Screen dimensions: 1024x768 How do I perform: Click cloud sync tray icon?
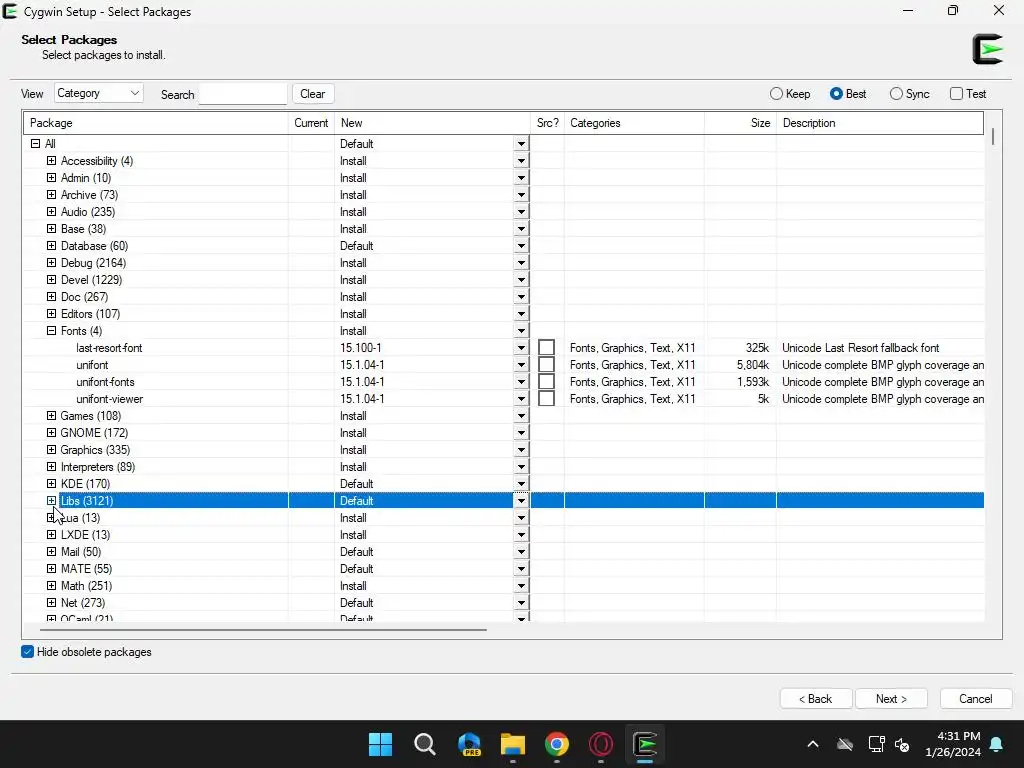[x=845, y=744]
